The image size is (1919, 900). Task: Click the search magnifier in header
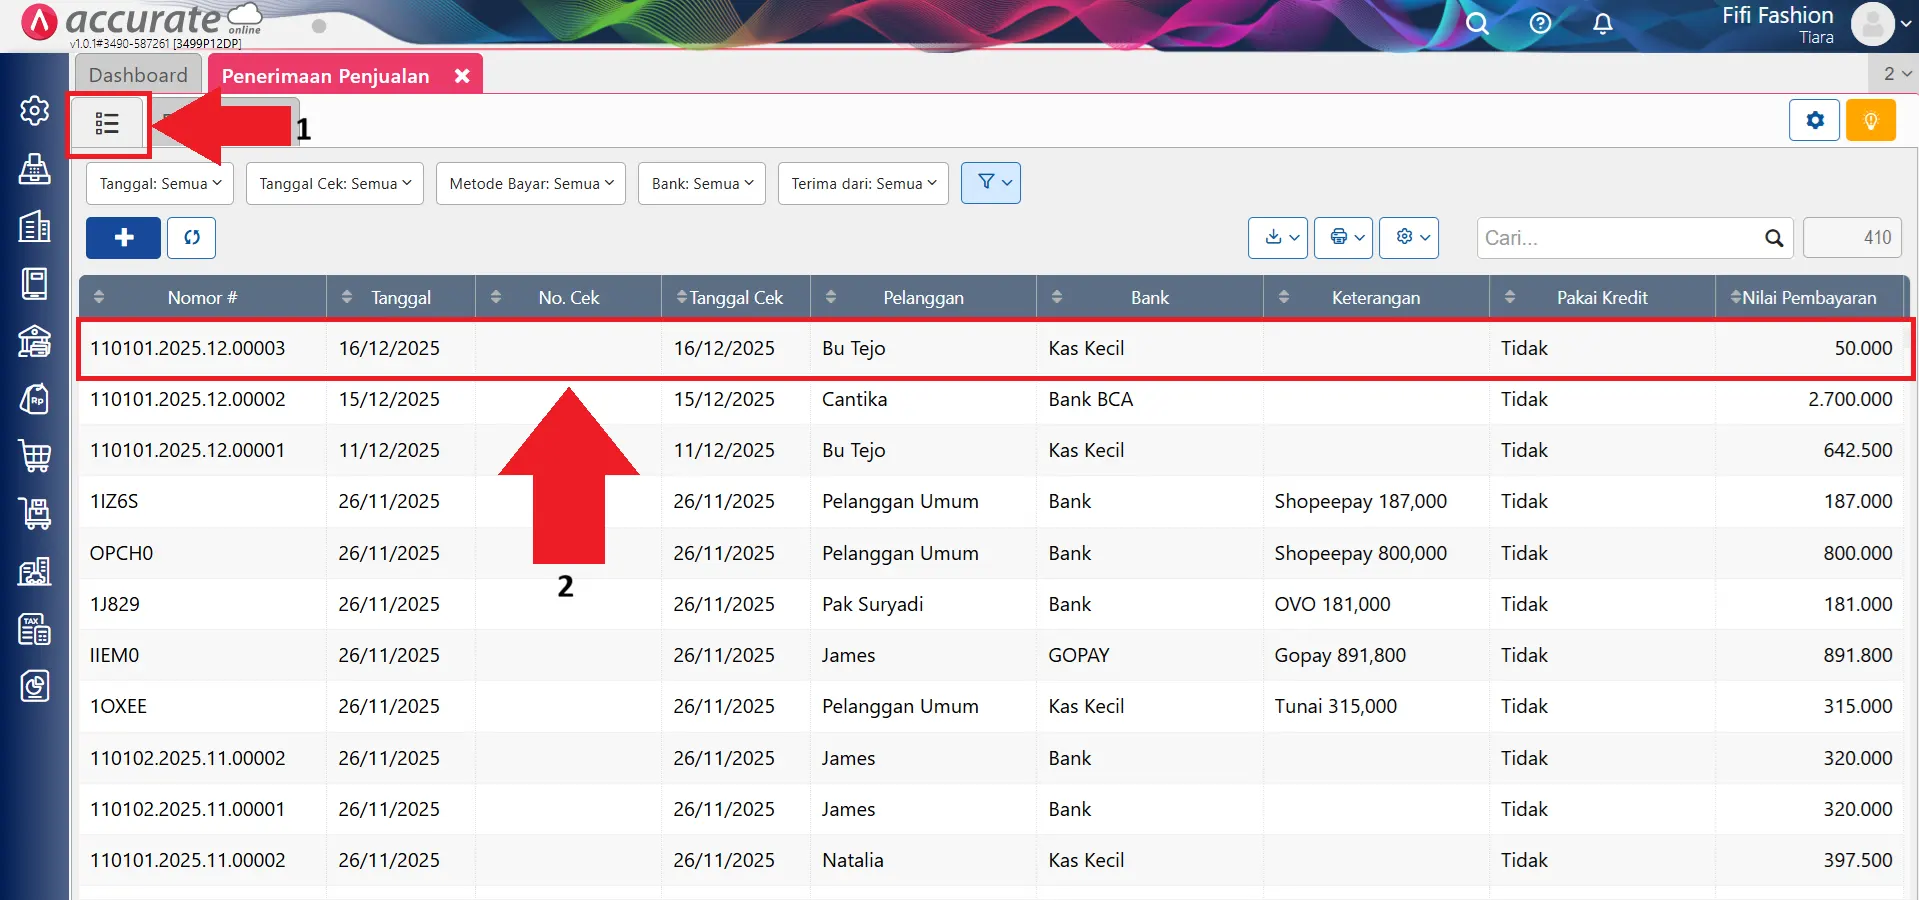(1477, 23)
